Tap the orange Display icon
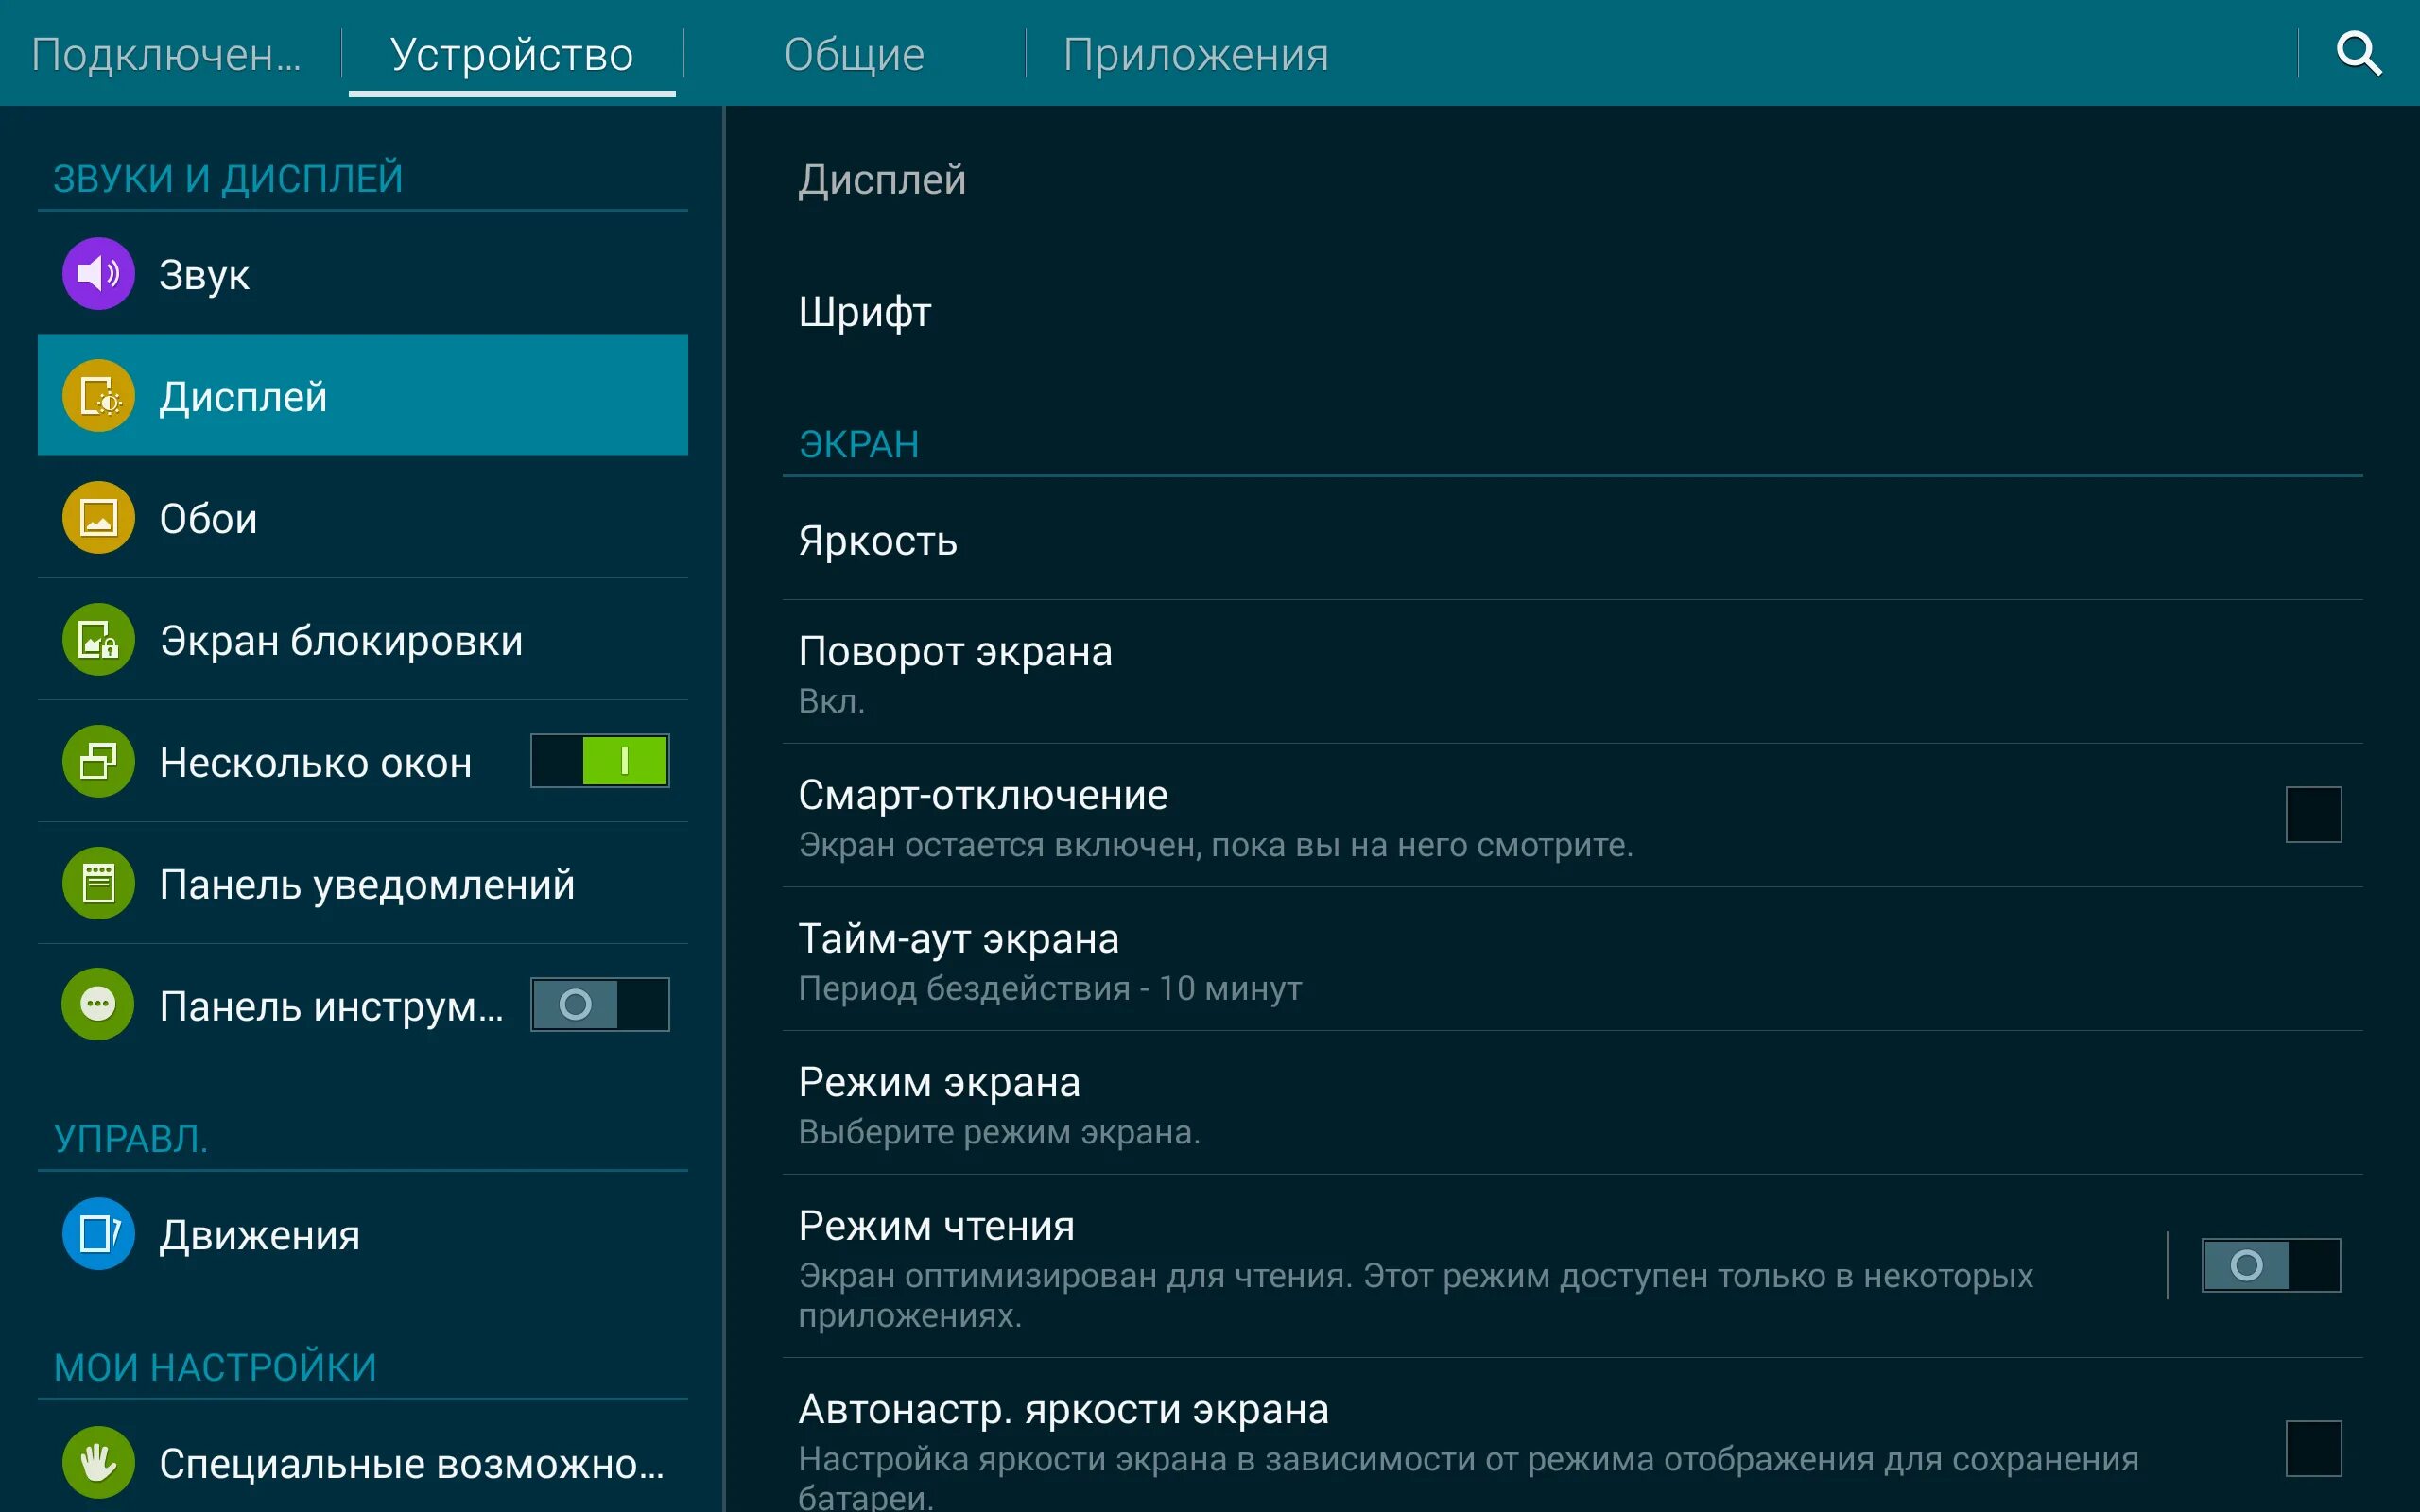This screenshot has width=2420, height=1512. tap(98, 396)
